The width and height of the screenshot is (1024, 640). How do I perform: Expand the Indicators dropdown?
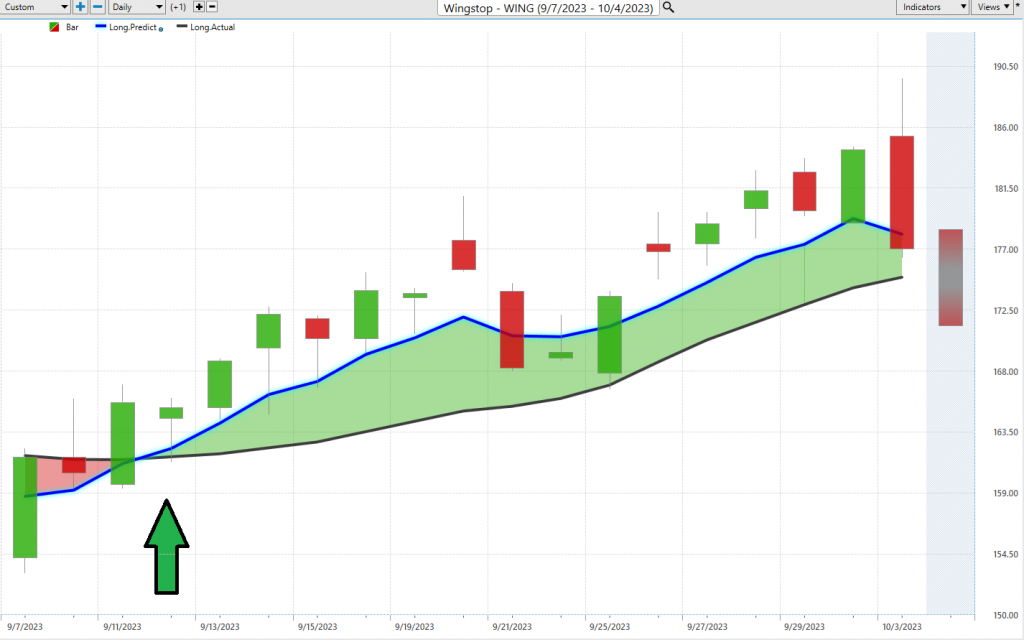932,7
